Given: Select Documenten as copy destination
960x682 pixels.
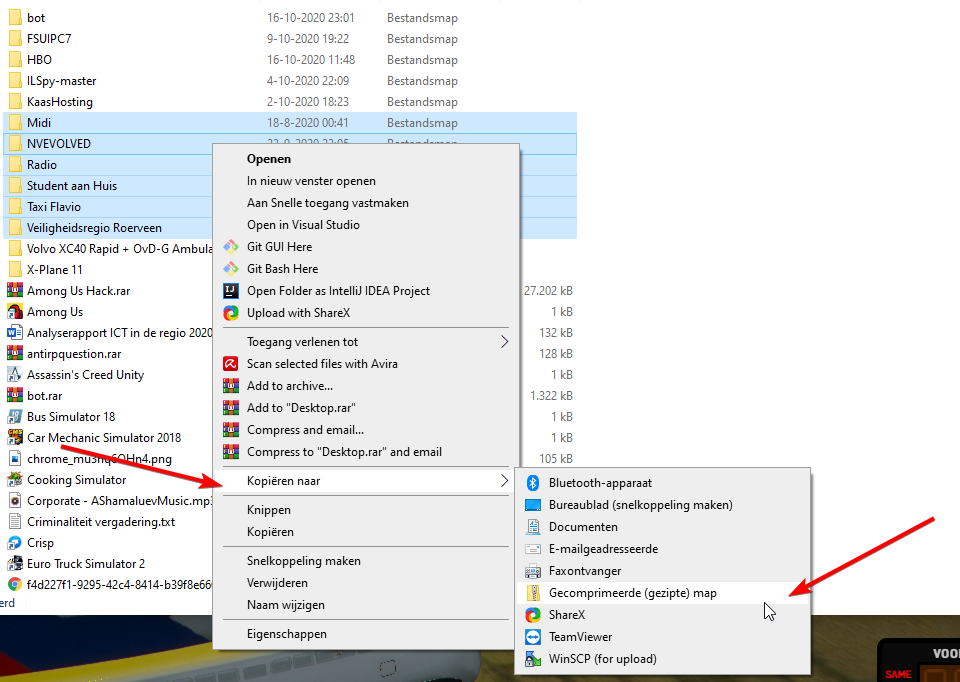Looking at the screenshot, I should pyautogui.click(x=583, y=527).
